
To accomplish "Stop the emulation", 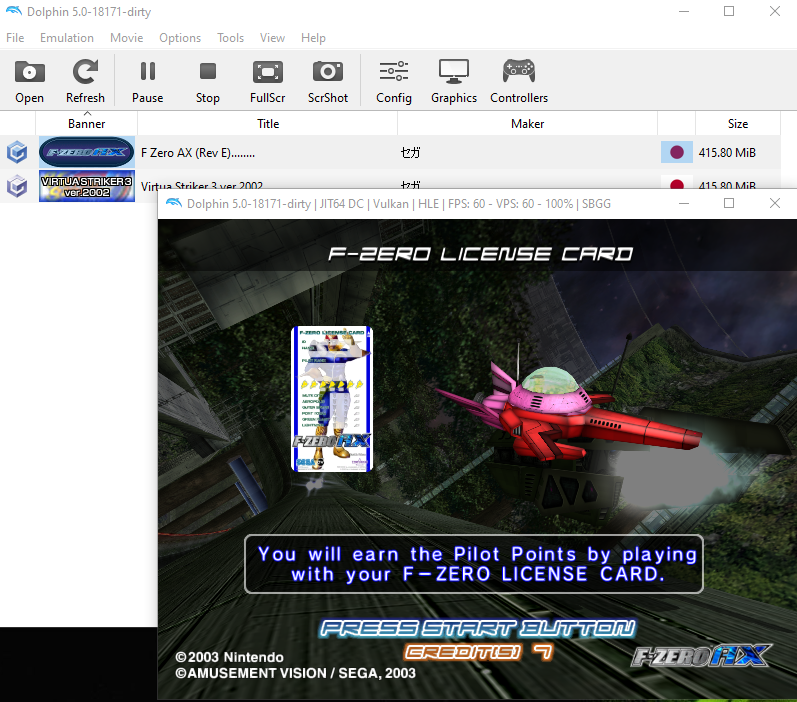I will pos(207,81).
